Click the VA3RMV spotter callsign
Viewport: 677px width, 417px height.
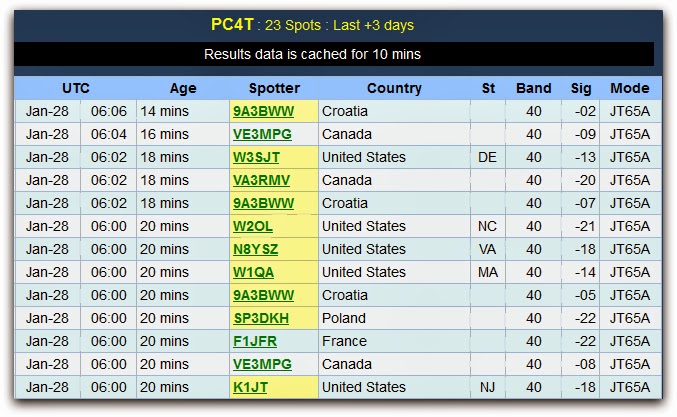point(261,180)
